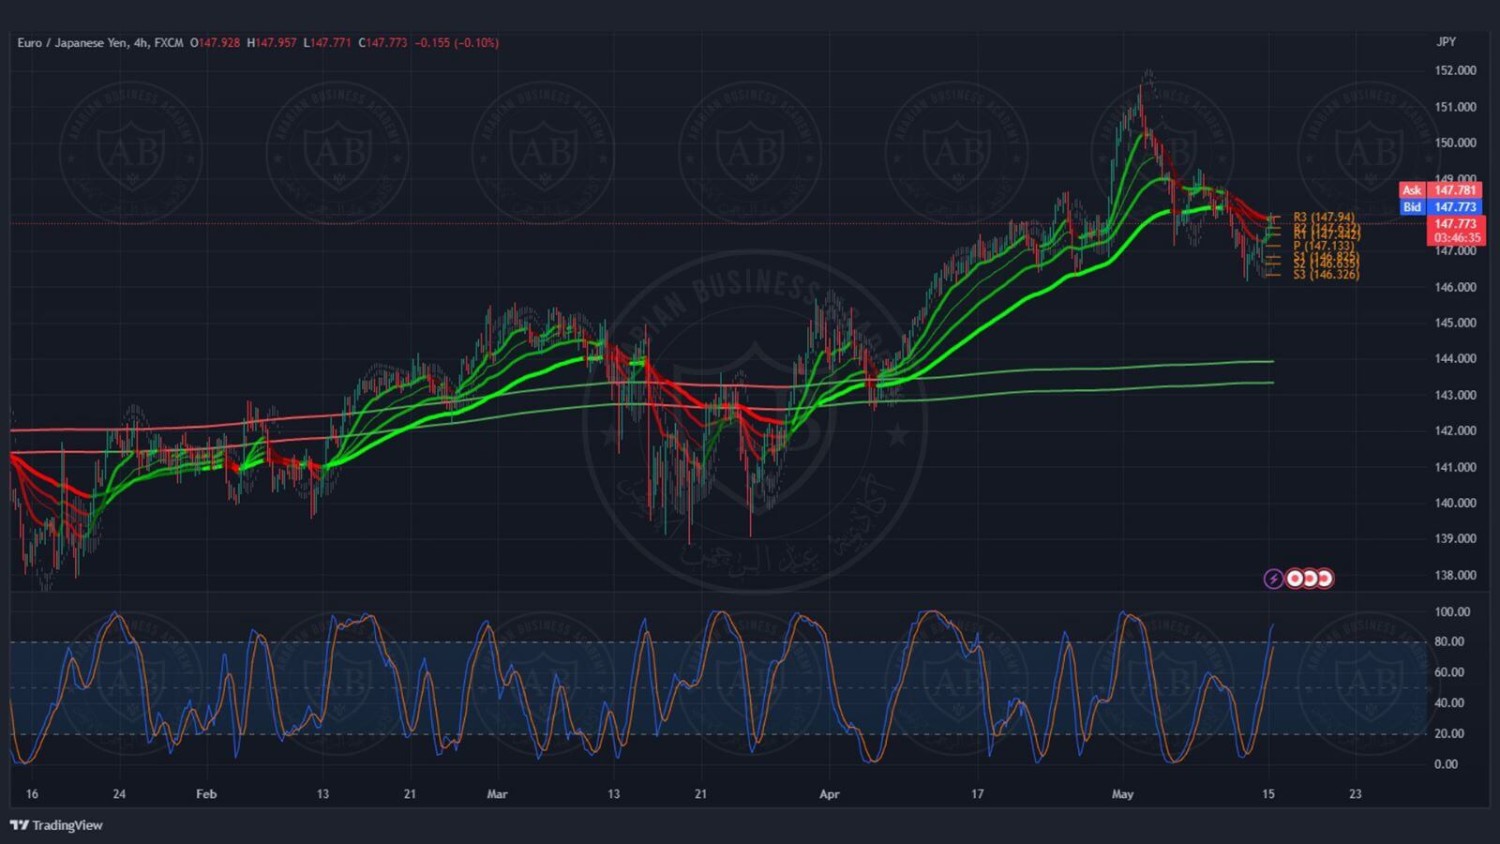Select the low price value L147.771
This screenshot has height=844, width=1500.
coord(327,43)
